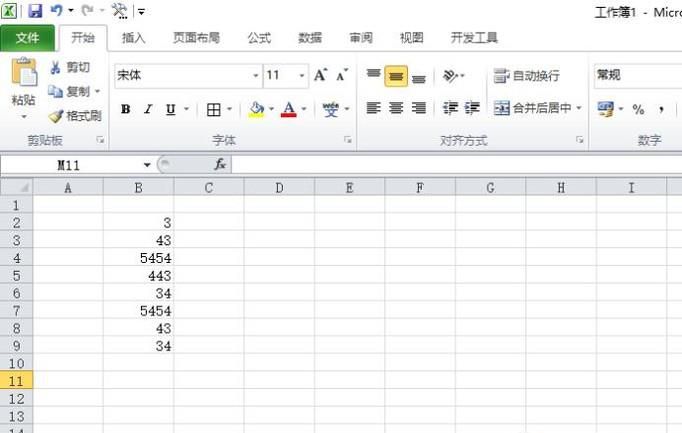Expand the underline style dropdown arrow
682x433 pixels.
point(187,109)
